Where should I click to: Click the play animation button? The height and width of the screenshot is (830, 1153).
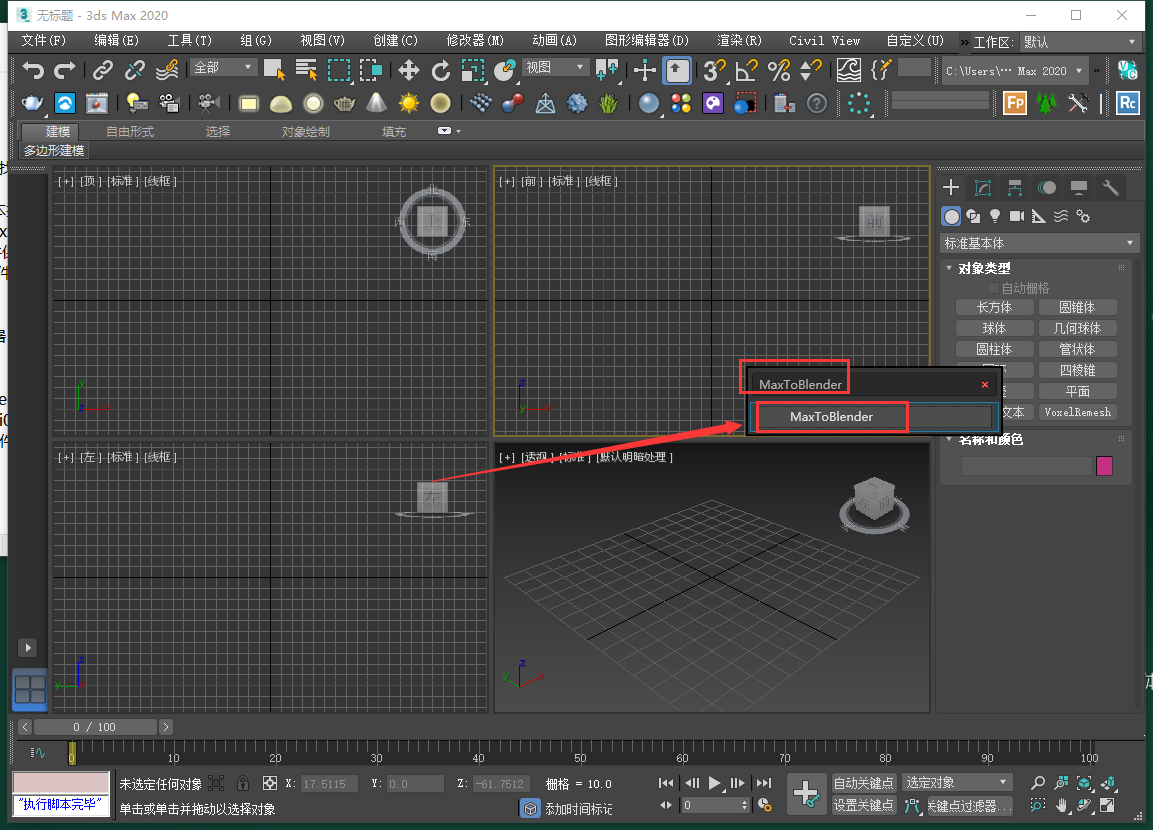[x=714, y=783]
